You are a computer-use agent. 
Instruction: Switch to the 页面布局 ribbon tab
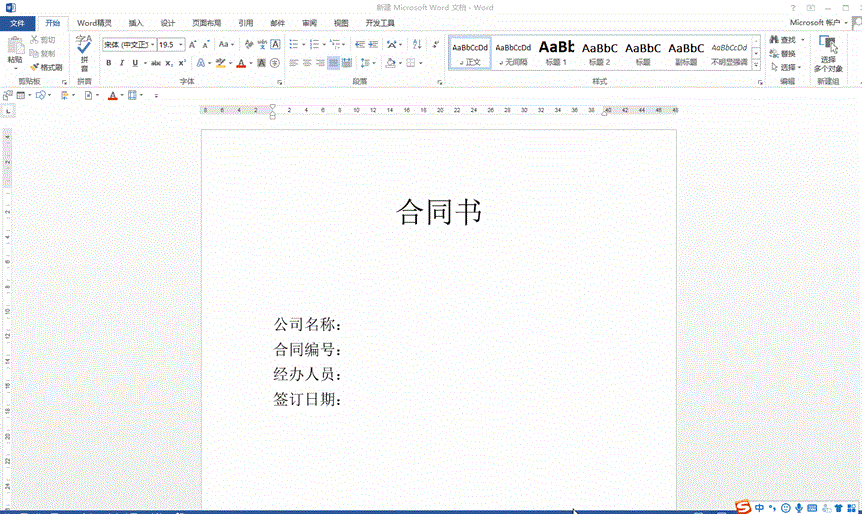click(x=206, y=22)
